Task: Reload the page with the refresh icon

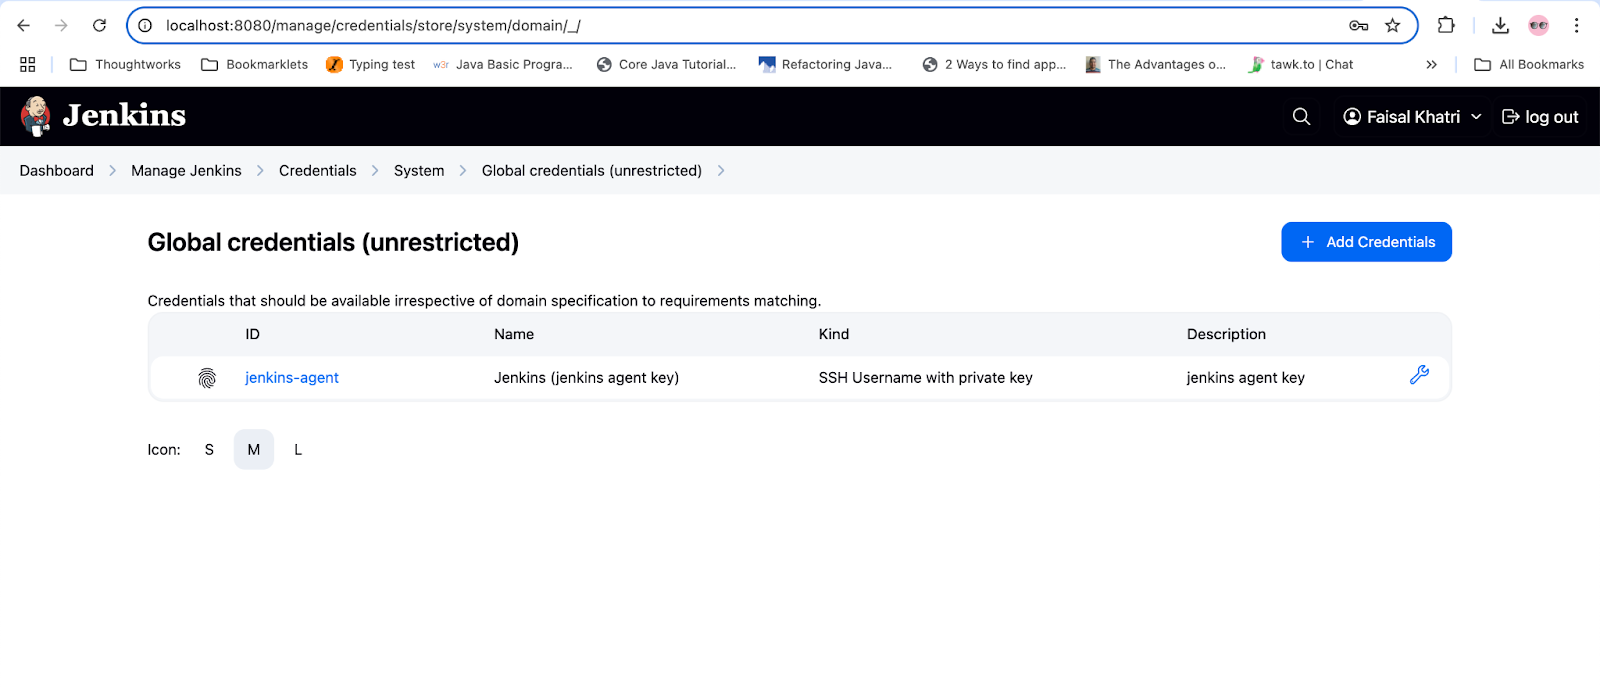Action: (x=99, y=25)
